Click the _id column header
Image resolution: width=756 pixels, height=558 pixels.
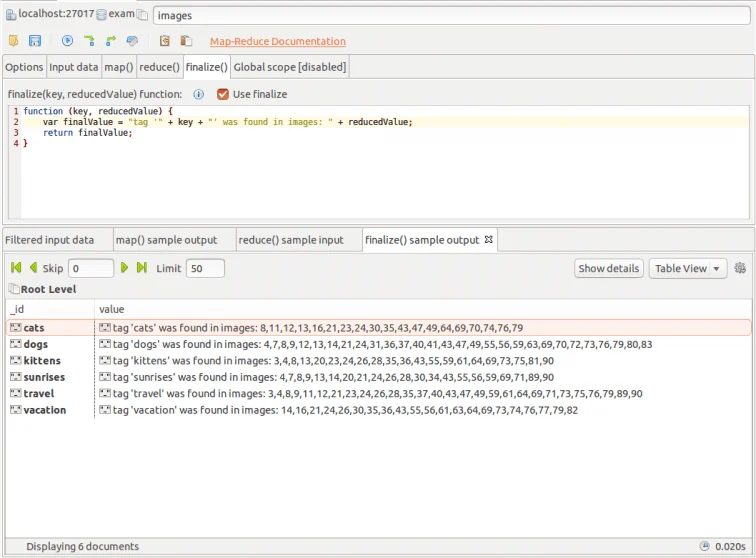[50, 309]
